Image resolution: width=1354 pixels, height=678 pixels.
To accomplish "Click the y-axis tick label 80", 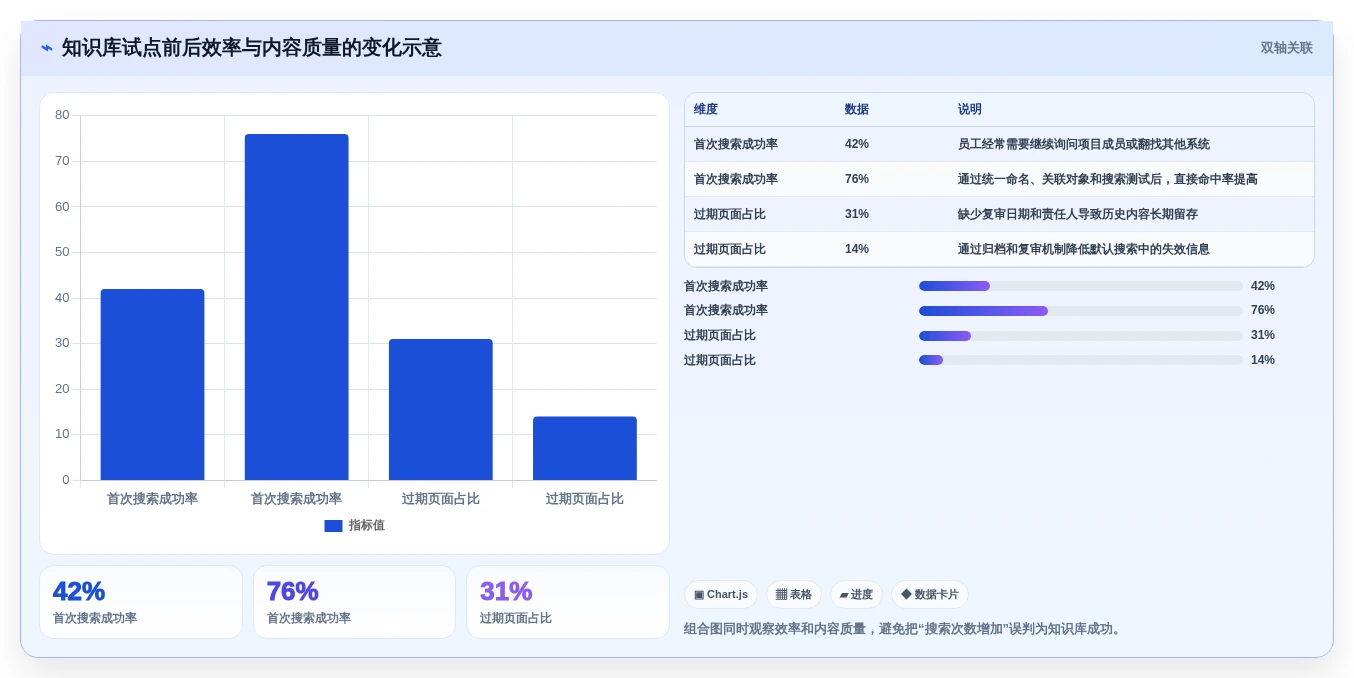I will click(62, 115).
